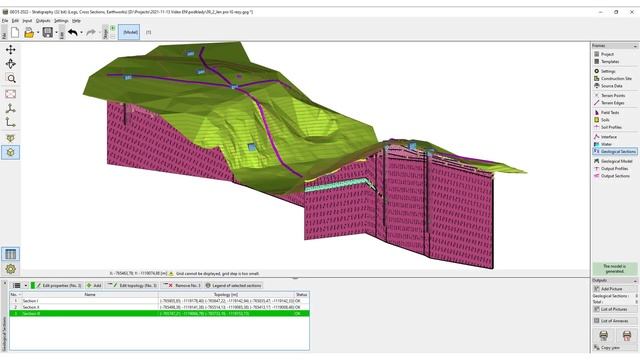Click Edit topology (No. 3) button

(133, 286)
